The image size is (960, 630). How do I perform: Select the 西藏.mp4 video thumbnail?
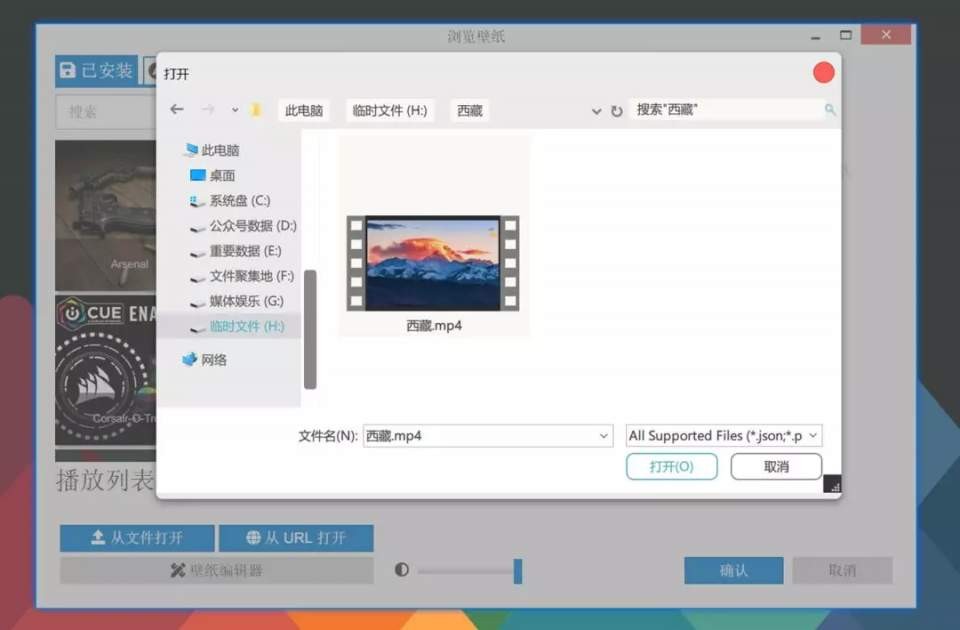[433, 264]
